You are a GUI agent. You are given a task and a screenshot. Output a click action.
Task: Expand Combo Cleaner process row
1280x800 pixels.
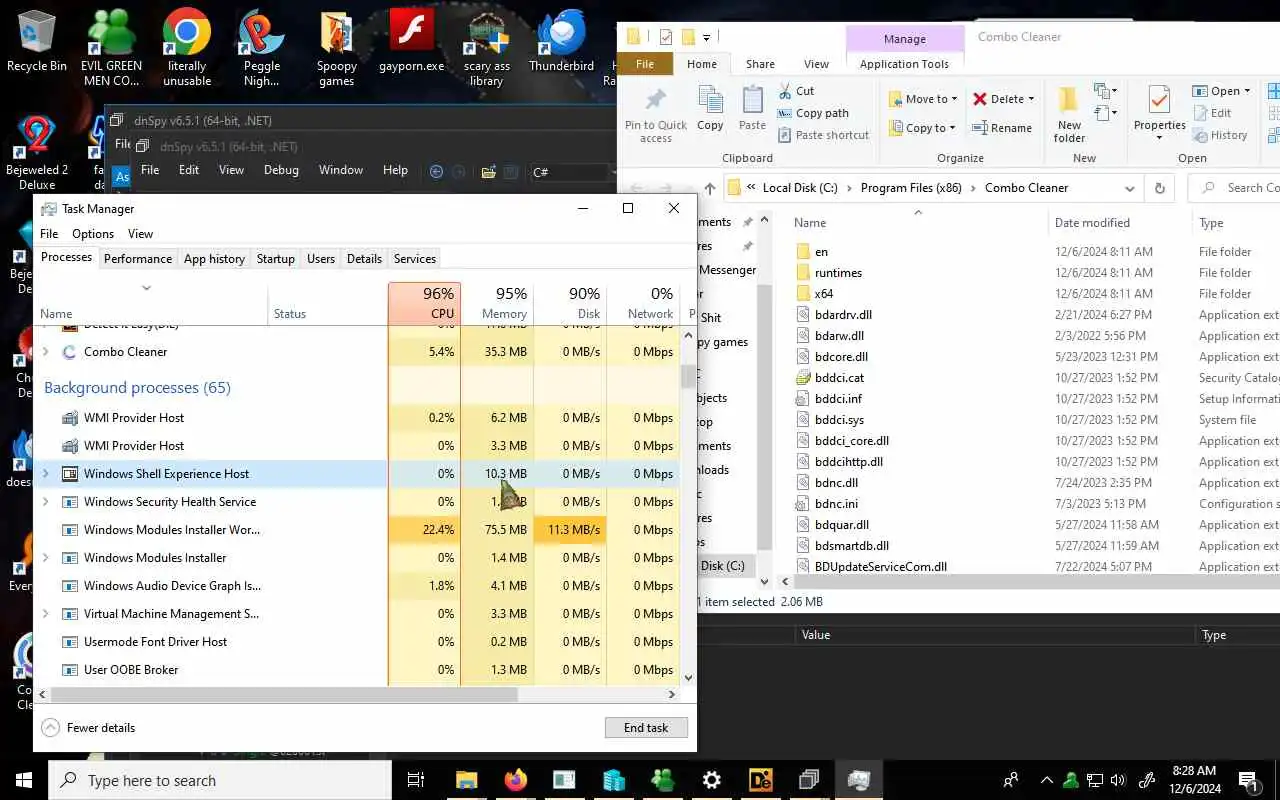pyautogui.click(x=45, y=352)
